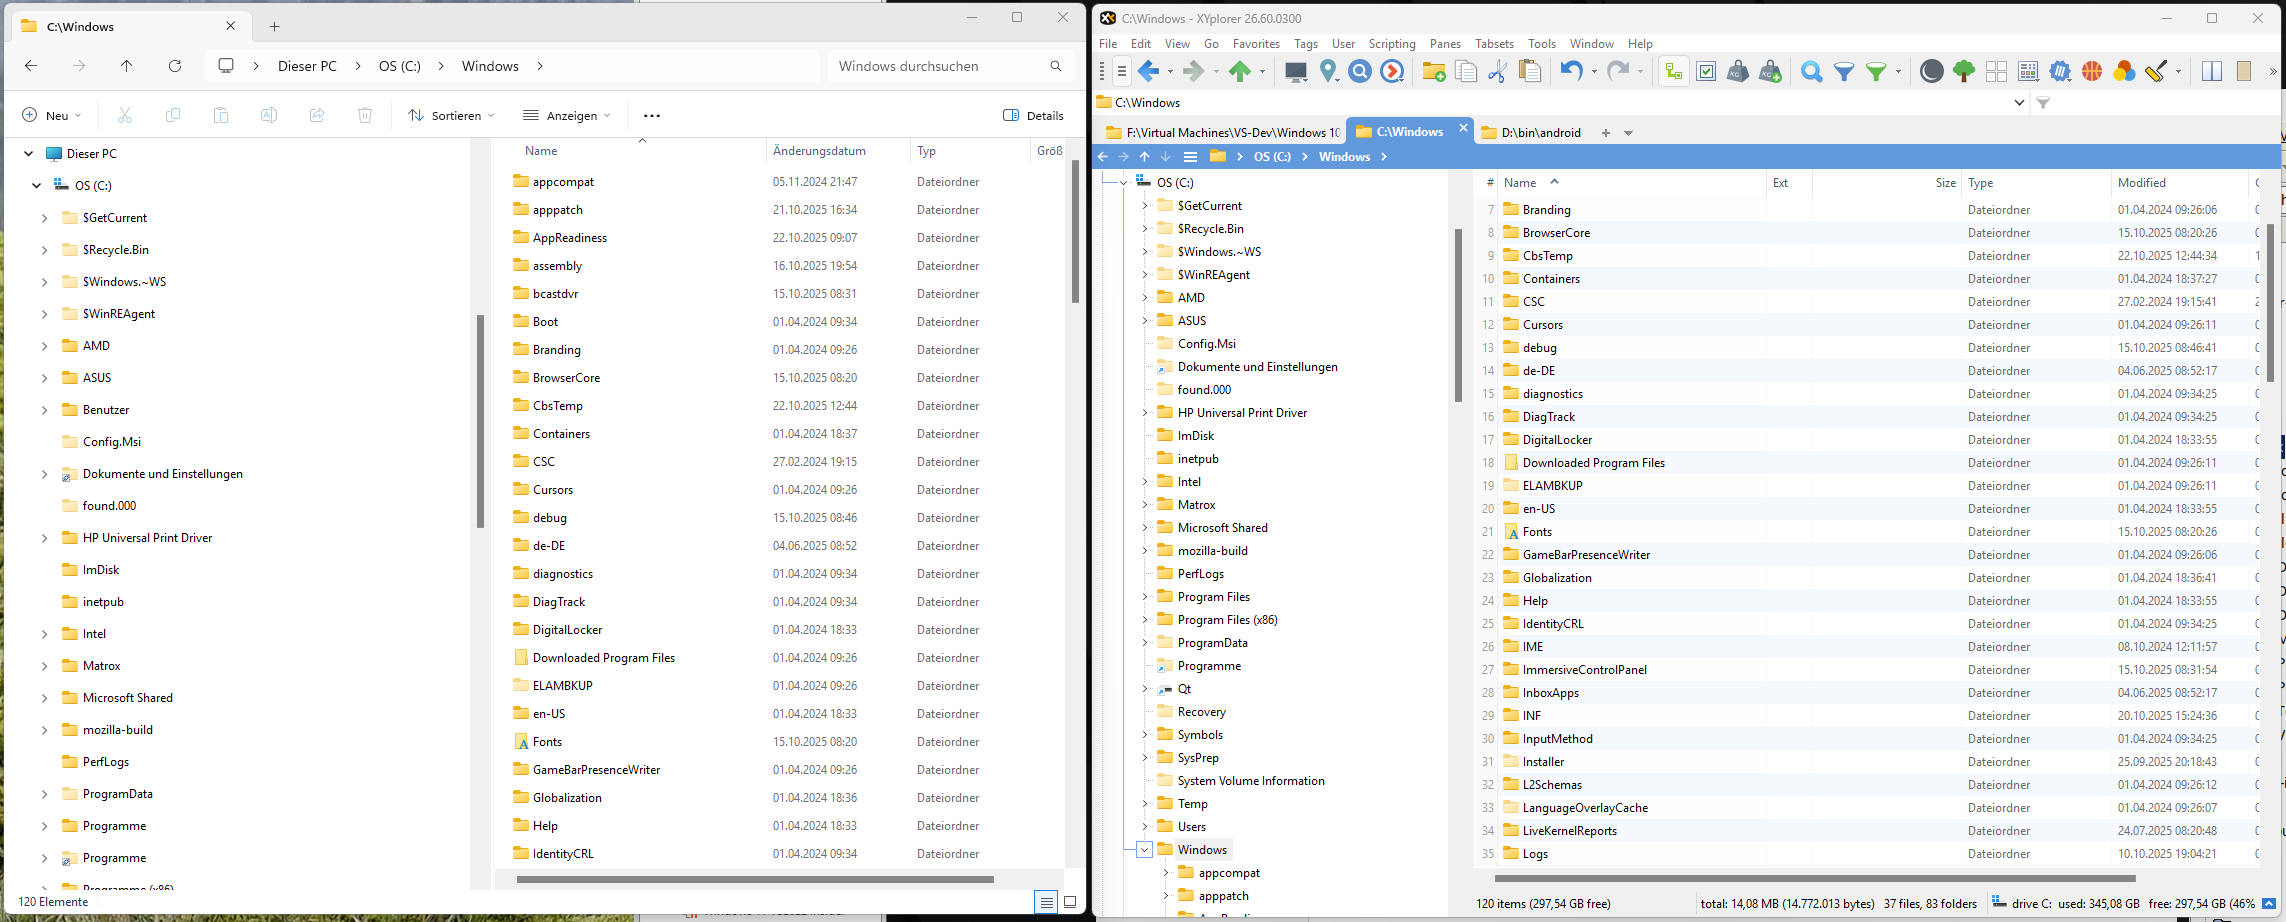Open the tab list dropdown arrow in XYplorer
This screenshot has width=2286, height=922.
pos(1628,133)
